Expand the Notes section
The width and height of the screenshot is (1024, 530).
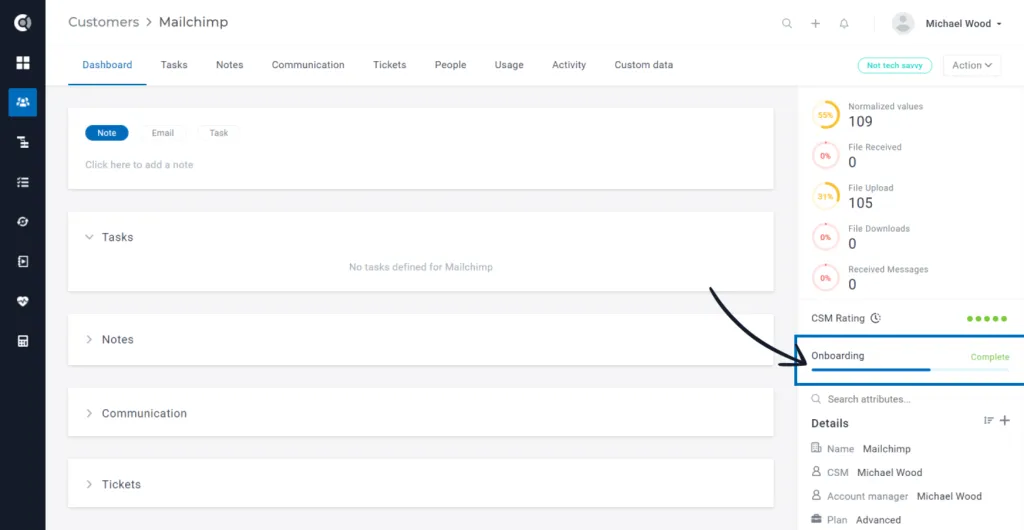89,339
